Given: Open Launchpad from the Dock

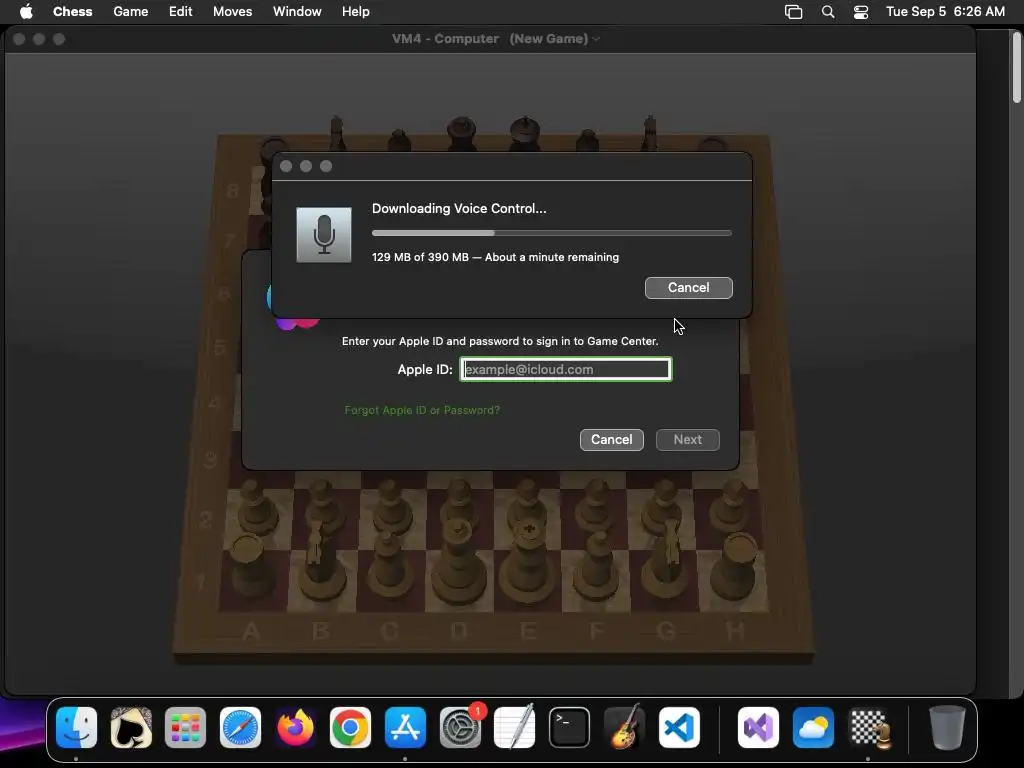Looking at the screenshot, I should click(185, 728).
